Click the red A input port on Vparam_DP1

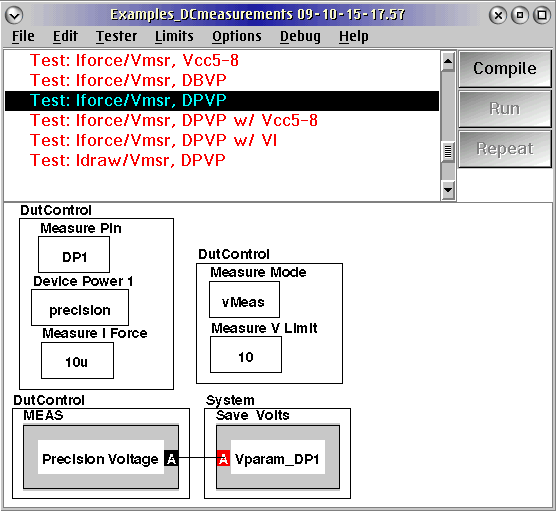(x=223, y=458)
